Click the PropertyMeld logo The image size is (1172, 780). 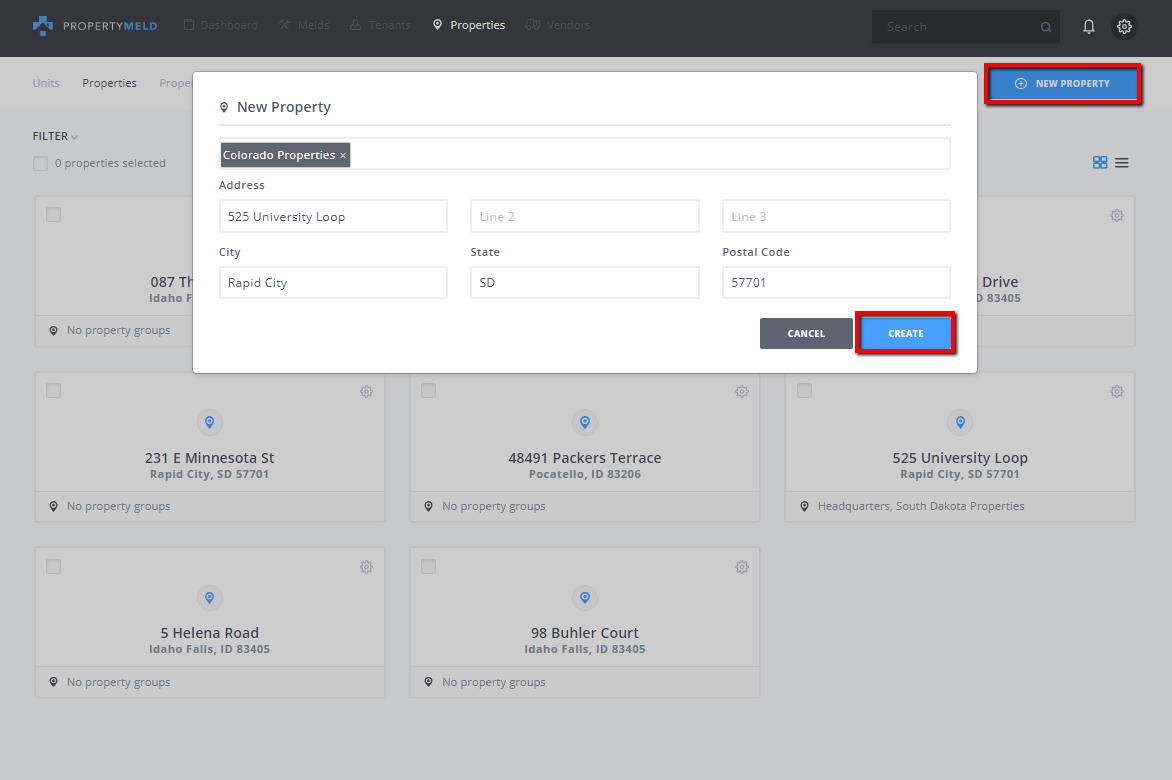(95, 26)
